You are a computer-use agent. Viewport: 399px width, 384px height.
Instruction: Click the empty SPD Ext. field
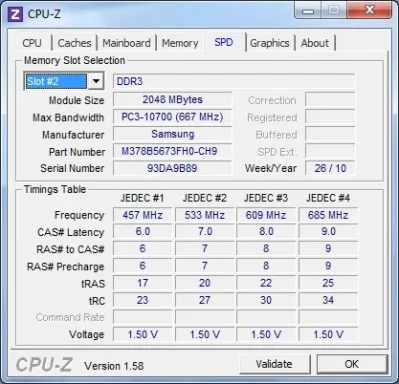tap(330, 151)
